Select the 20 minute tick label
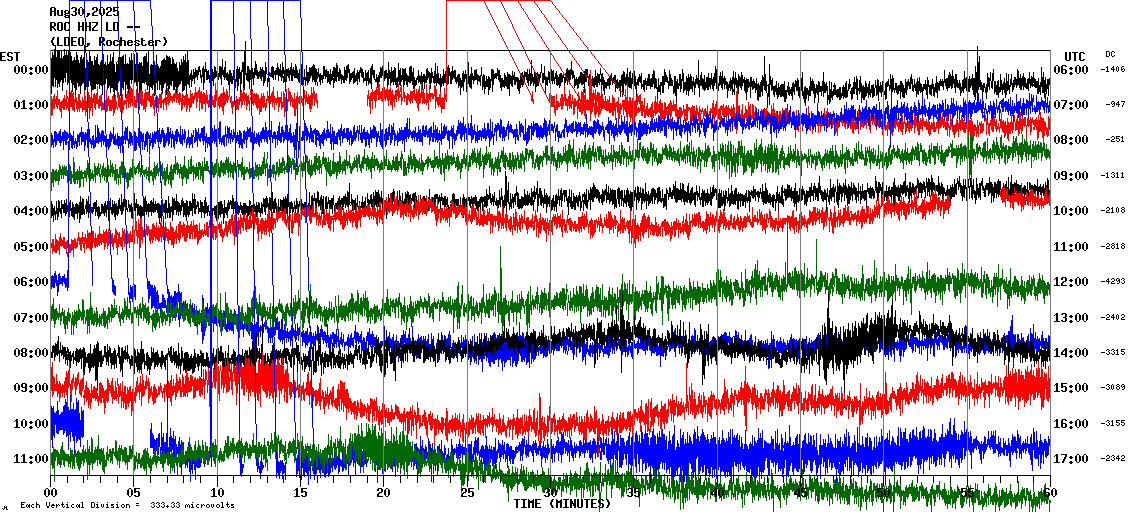Screen dimensions: 1130x519 tap(384, 493)
